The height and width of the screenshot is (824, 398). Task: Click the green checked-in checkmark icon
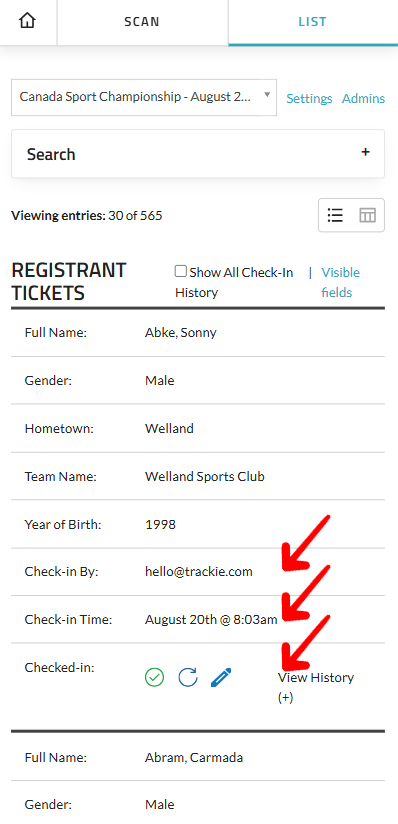(155, 677)
